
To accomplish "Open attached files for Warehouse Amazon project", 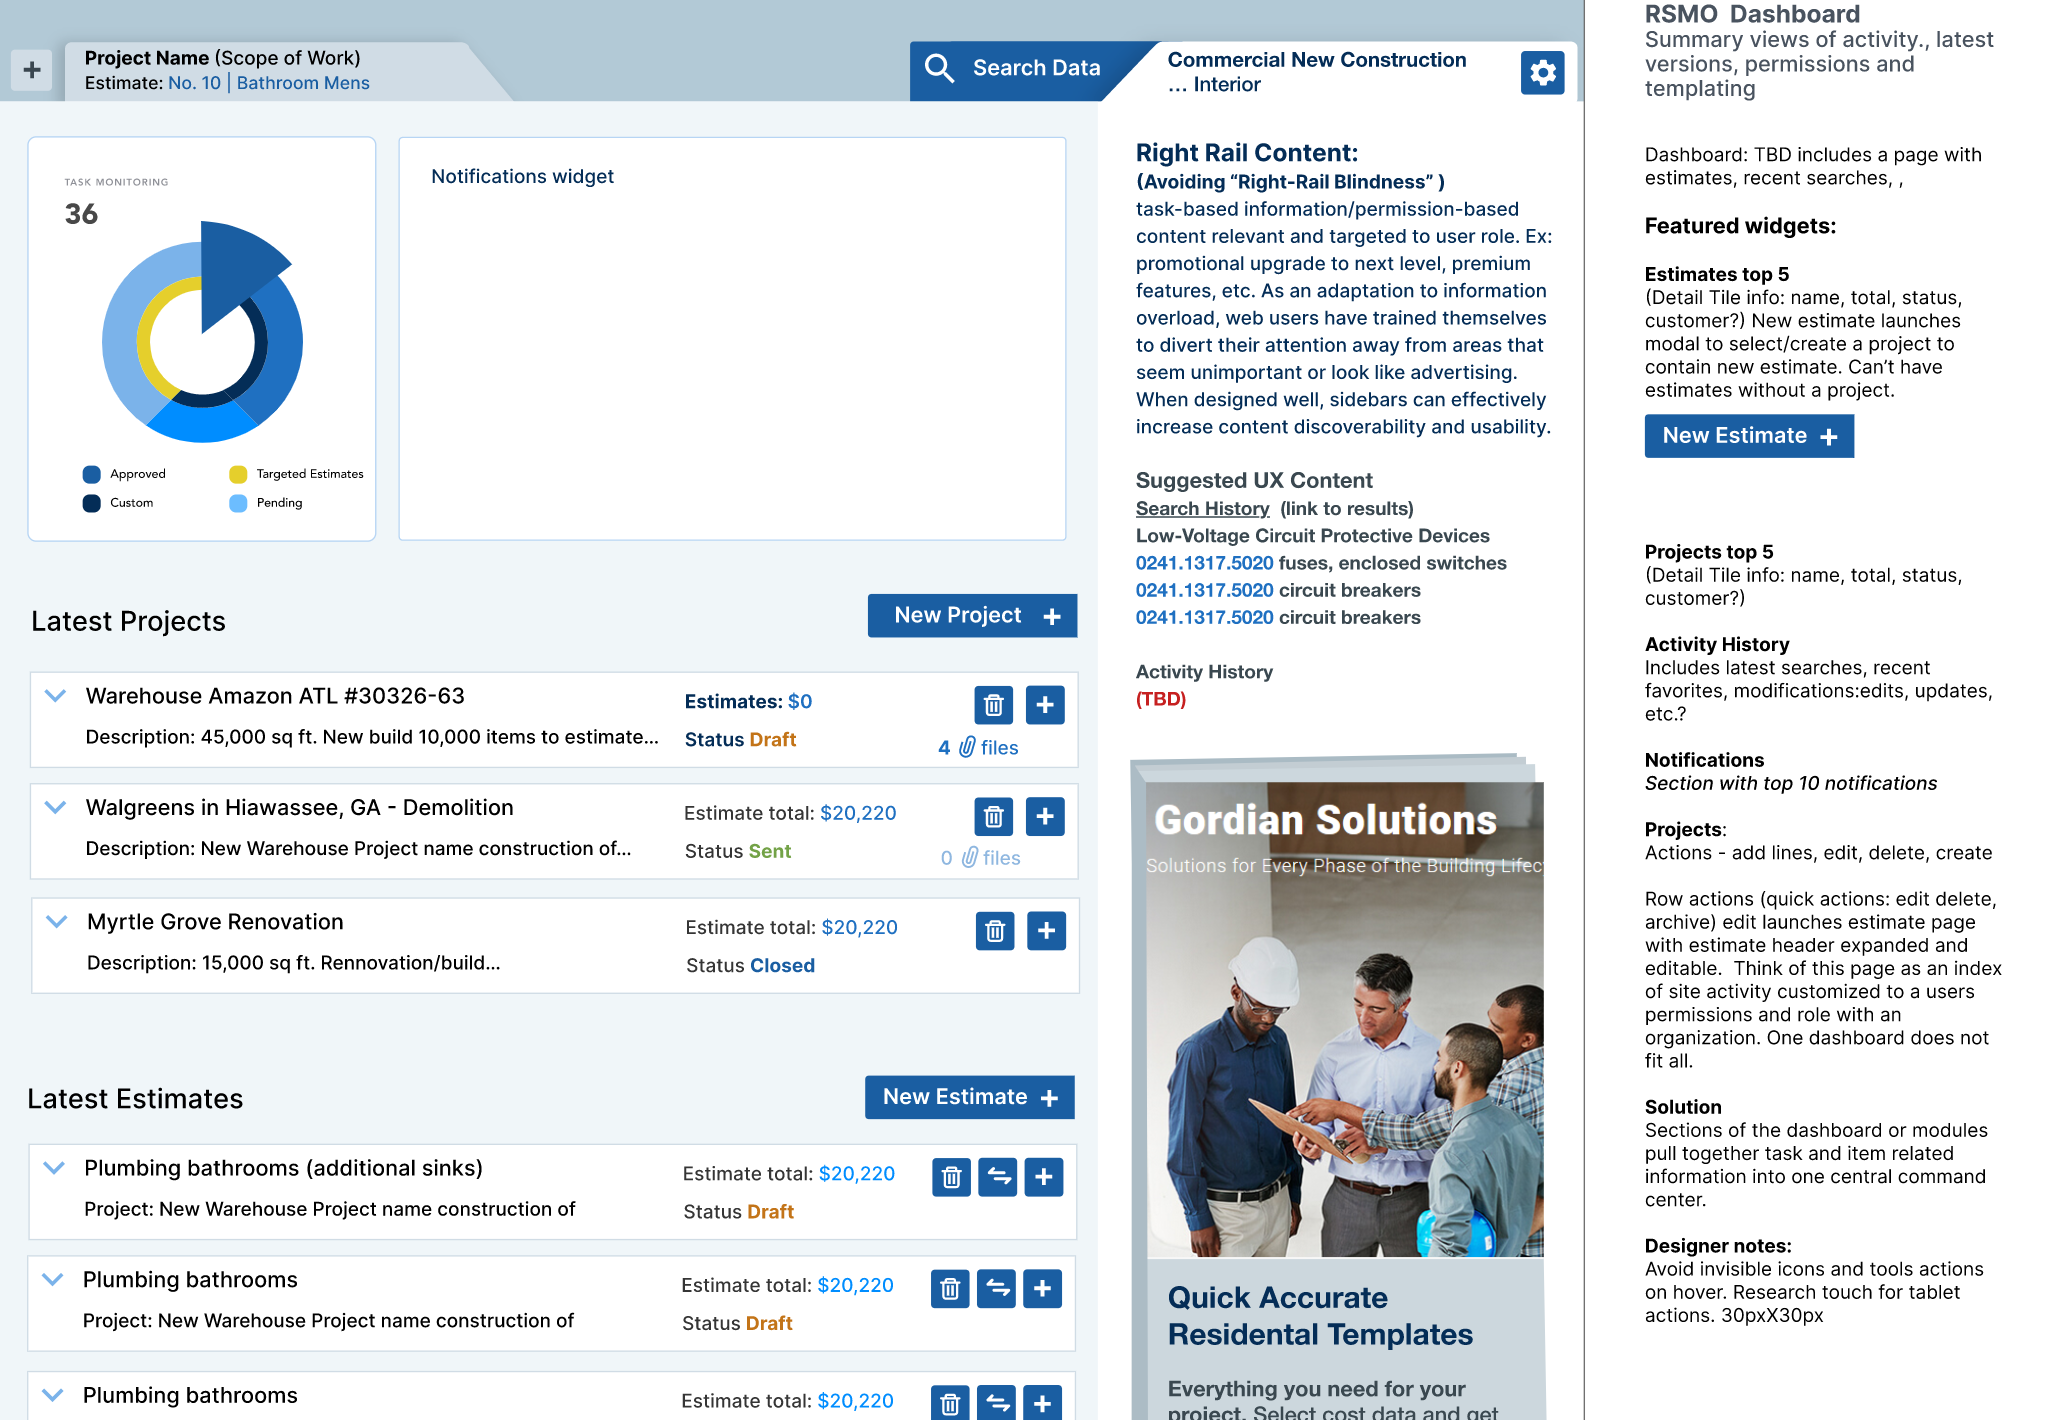I will (979, 748).
